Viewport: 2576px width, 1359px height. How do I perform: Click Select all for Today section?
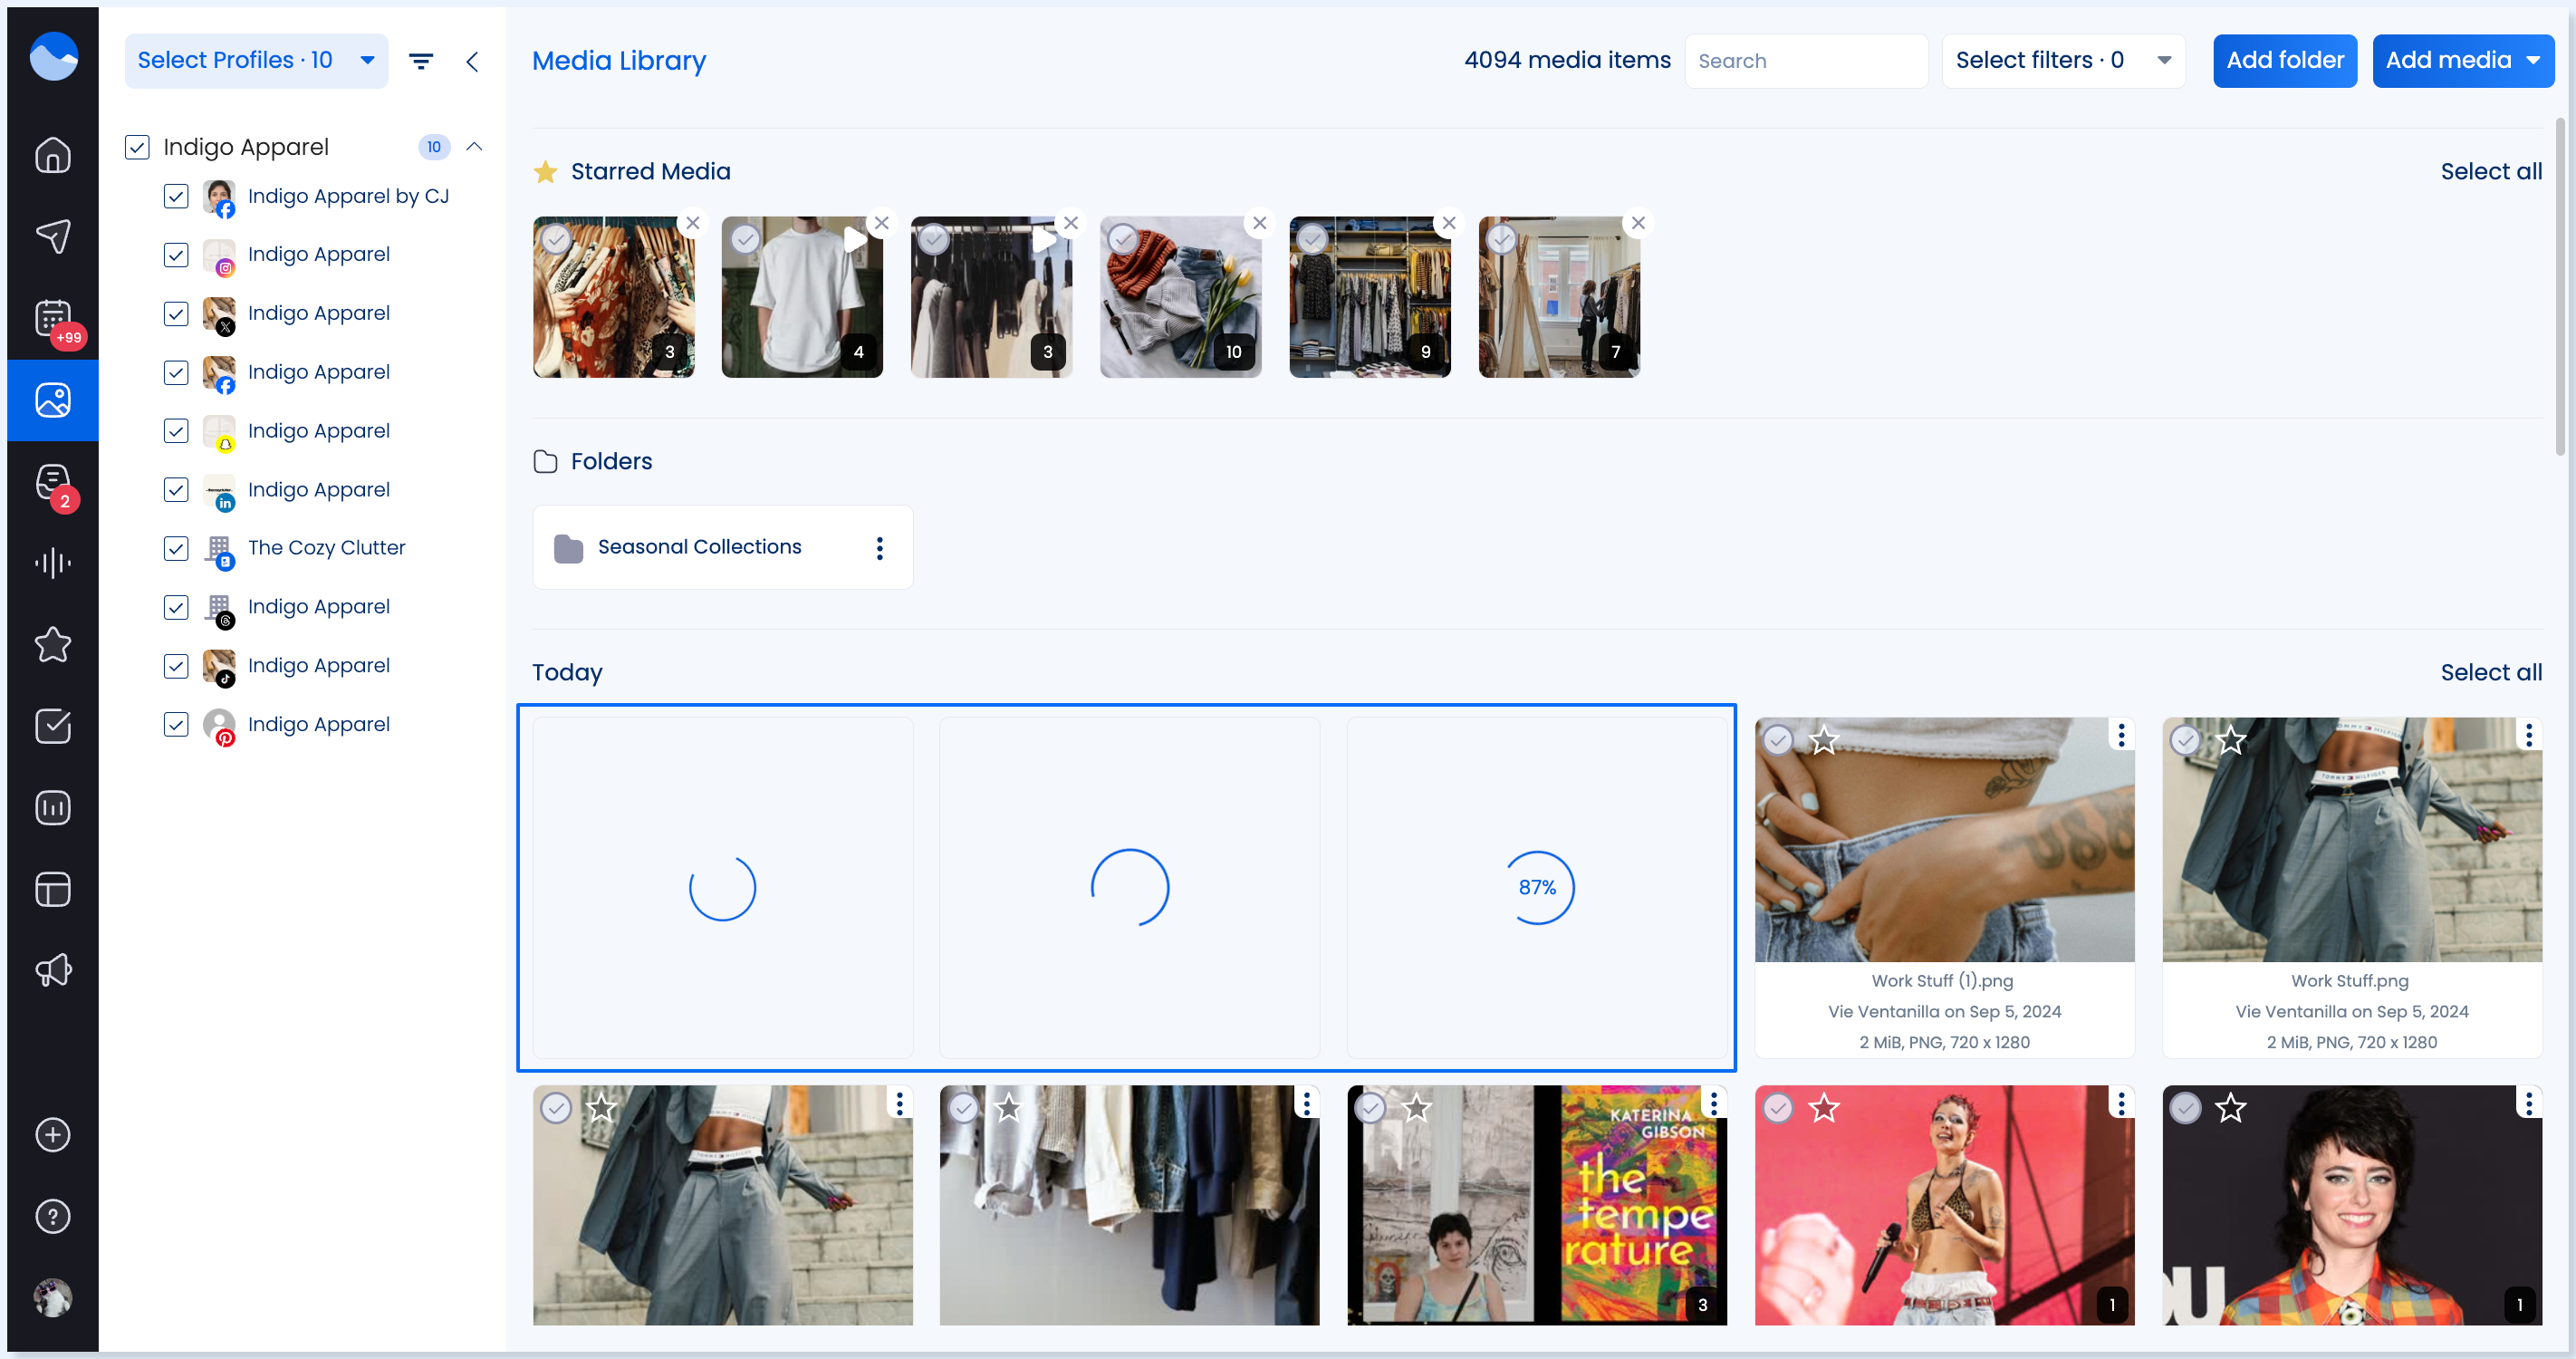2491,673
